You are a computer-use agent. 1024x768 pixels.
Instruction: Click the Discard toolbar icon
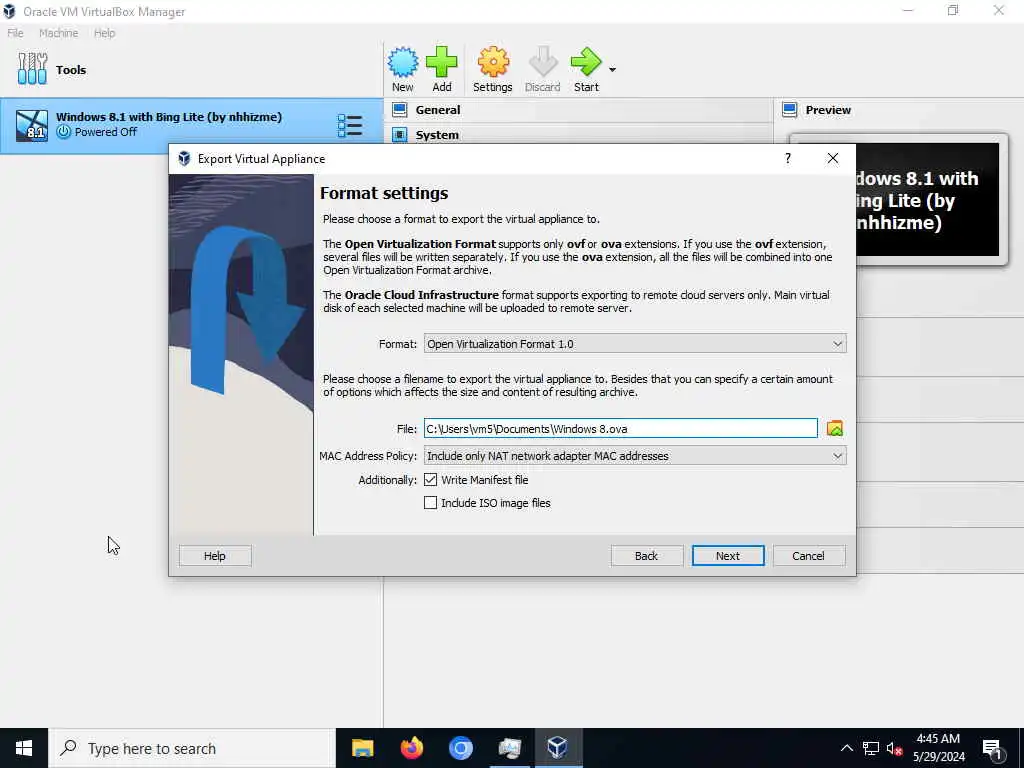pyautogui.click(x=543, y=63)
